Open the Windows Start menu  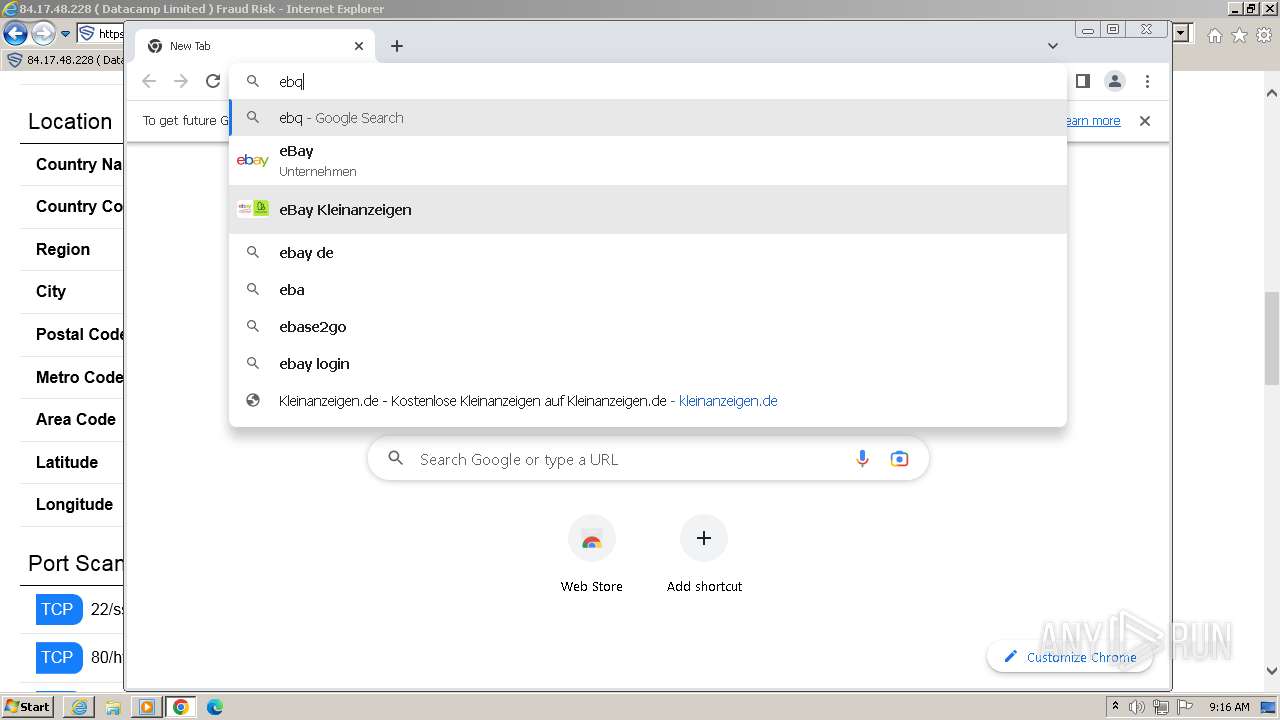pyautogui.click(x=28, y=706)
